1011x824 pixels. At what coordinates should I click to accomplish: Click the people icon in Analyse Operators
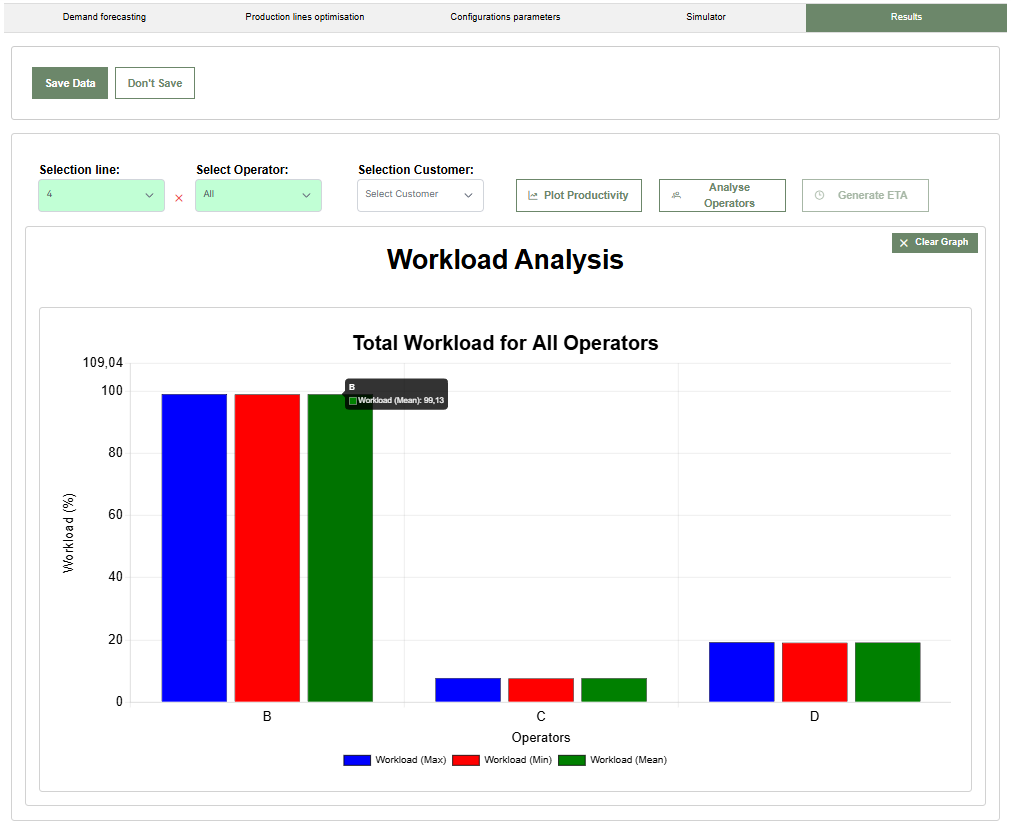tap(676, 196)
